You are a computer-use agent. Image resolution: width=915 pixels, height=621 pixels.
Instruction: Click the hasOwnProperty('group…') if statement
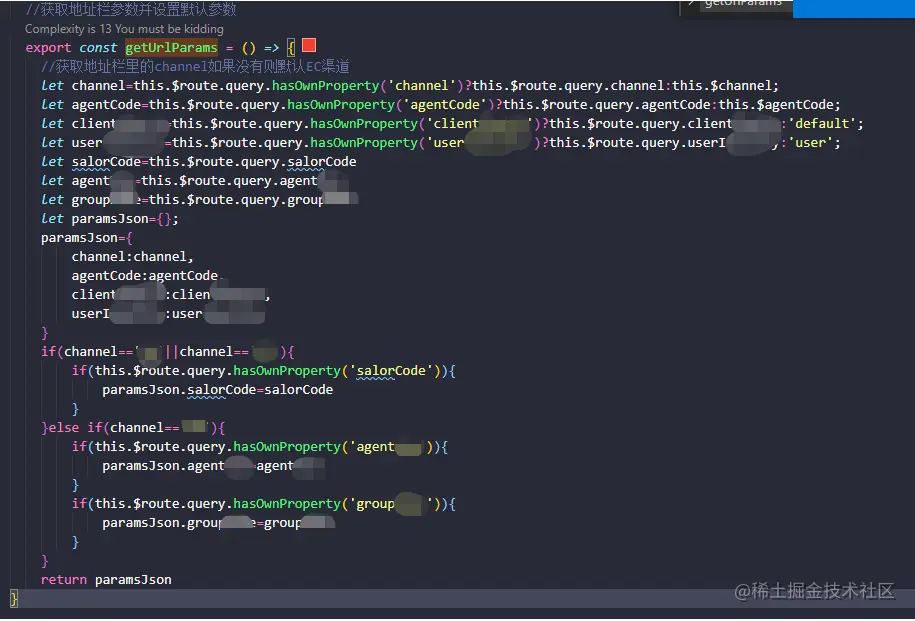coord(264,503)
